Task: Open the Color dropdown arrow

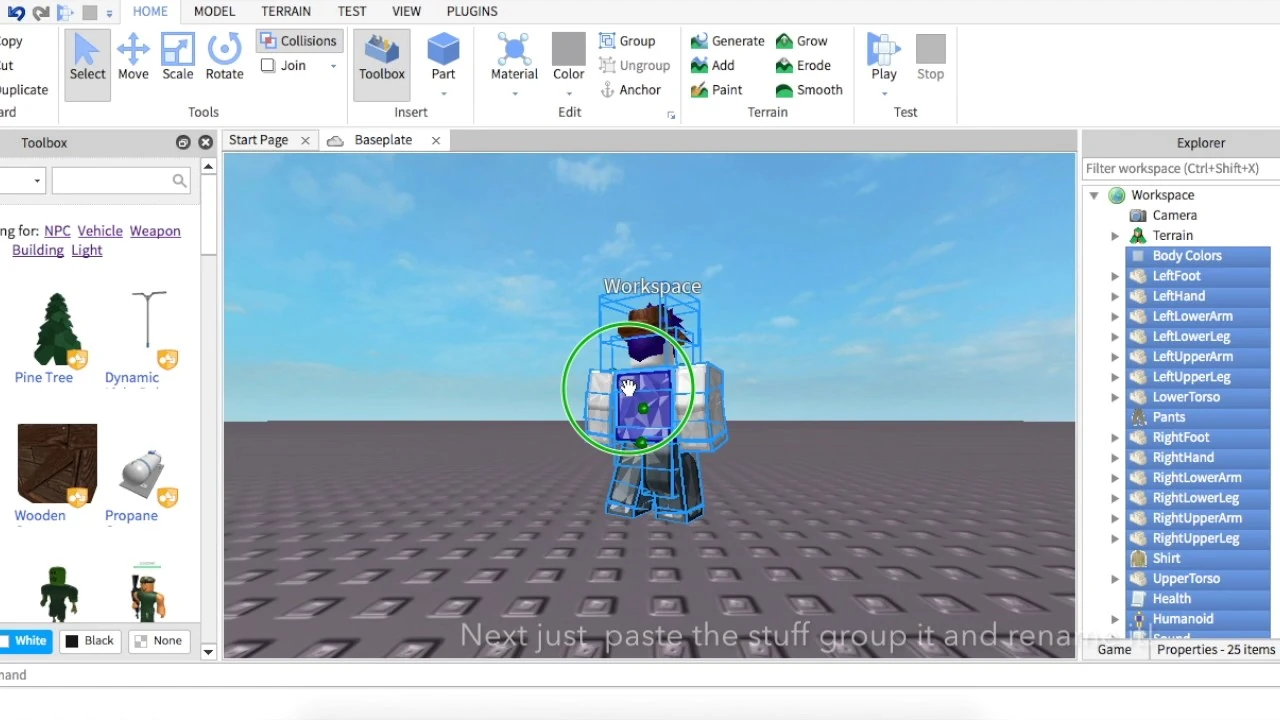Action: [568, 94]
